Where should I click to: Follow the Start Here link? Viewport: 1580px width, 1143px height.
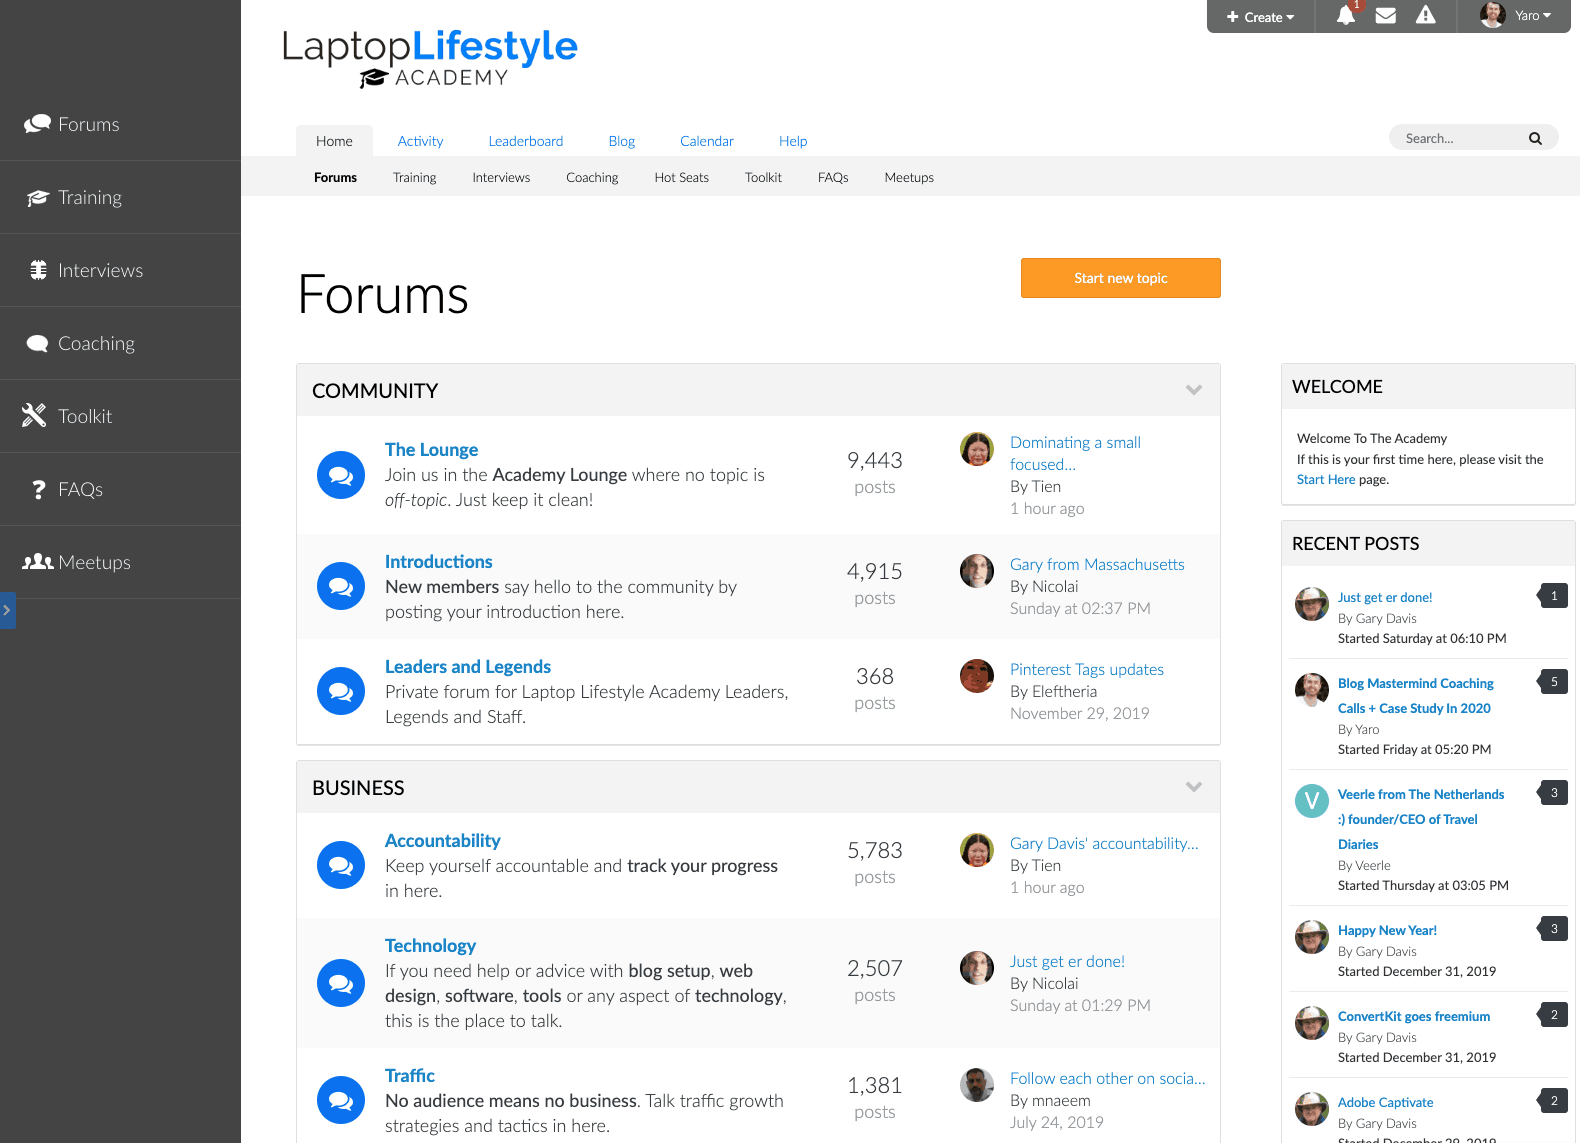1326,480
